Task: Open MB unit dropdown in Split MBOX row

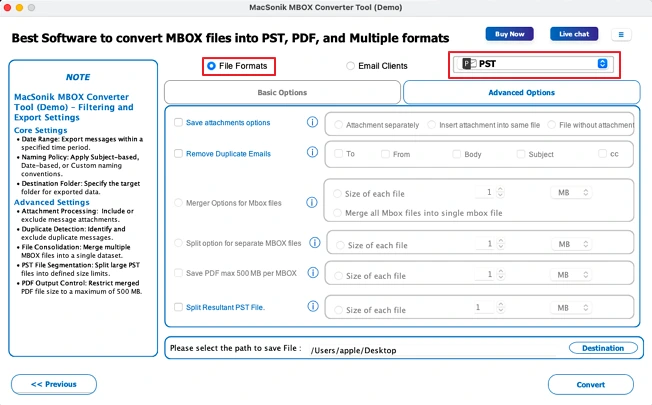Action: [x=572, y=244]
